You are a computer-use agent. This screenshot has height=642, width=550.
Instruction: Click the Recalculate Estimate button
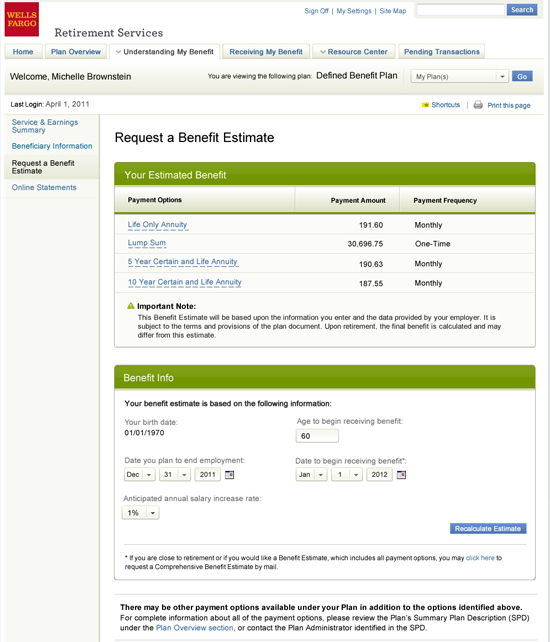point(488,529)
